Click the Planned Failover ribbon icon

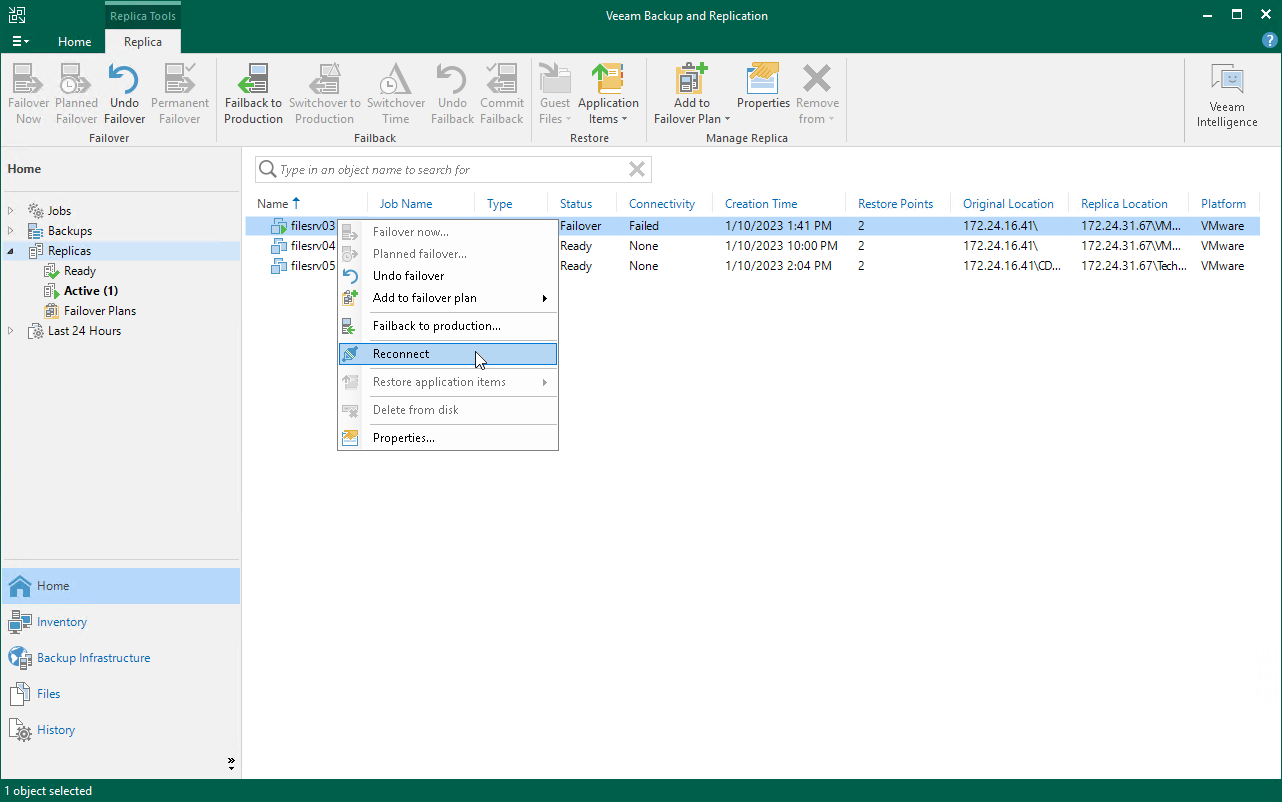click(x=76, y=95)
